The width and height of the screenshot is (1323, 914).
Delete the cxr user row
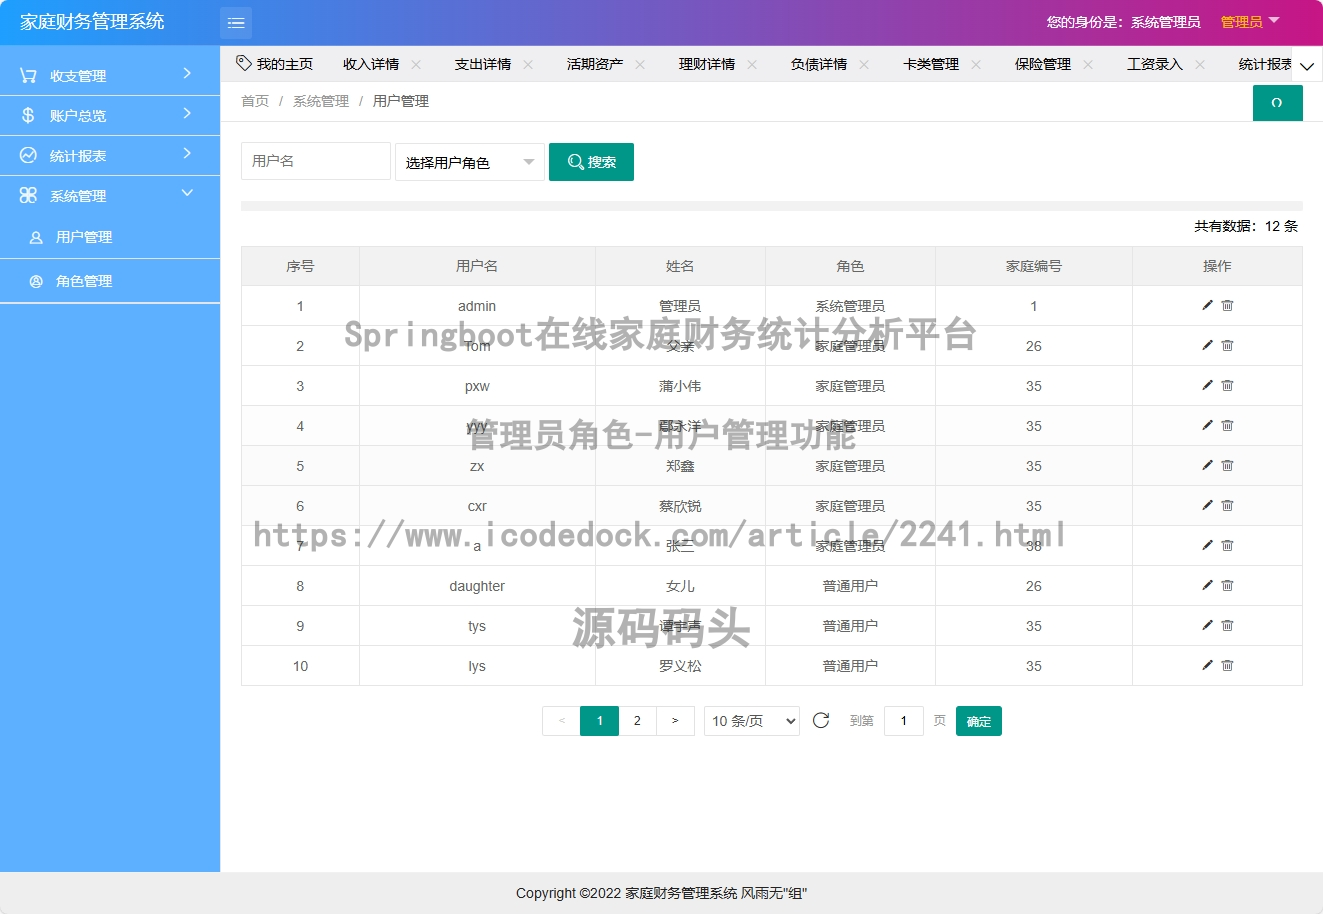click(x=1227, y=505)
